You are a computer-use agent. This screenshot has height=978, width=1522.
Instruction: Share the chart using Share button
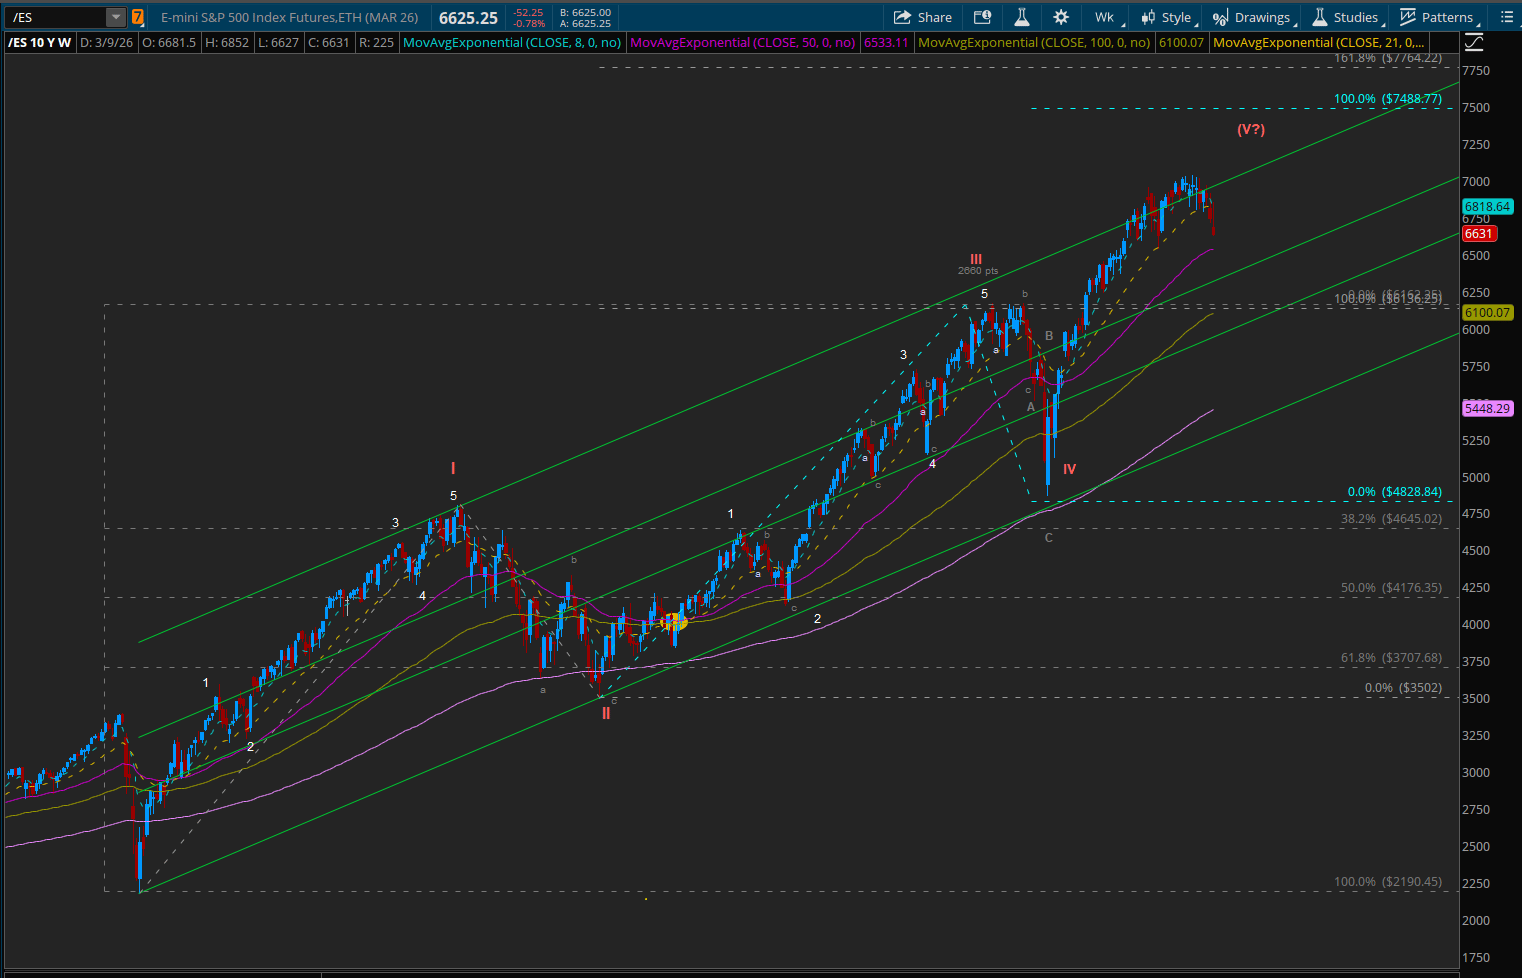(922, 17)
